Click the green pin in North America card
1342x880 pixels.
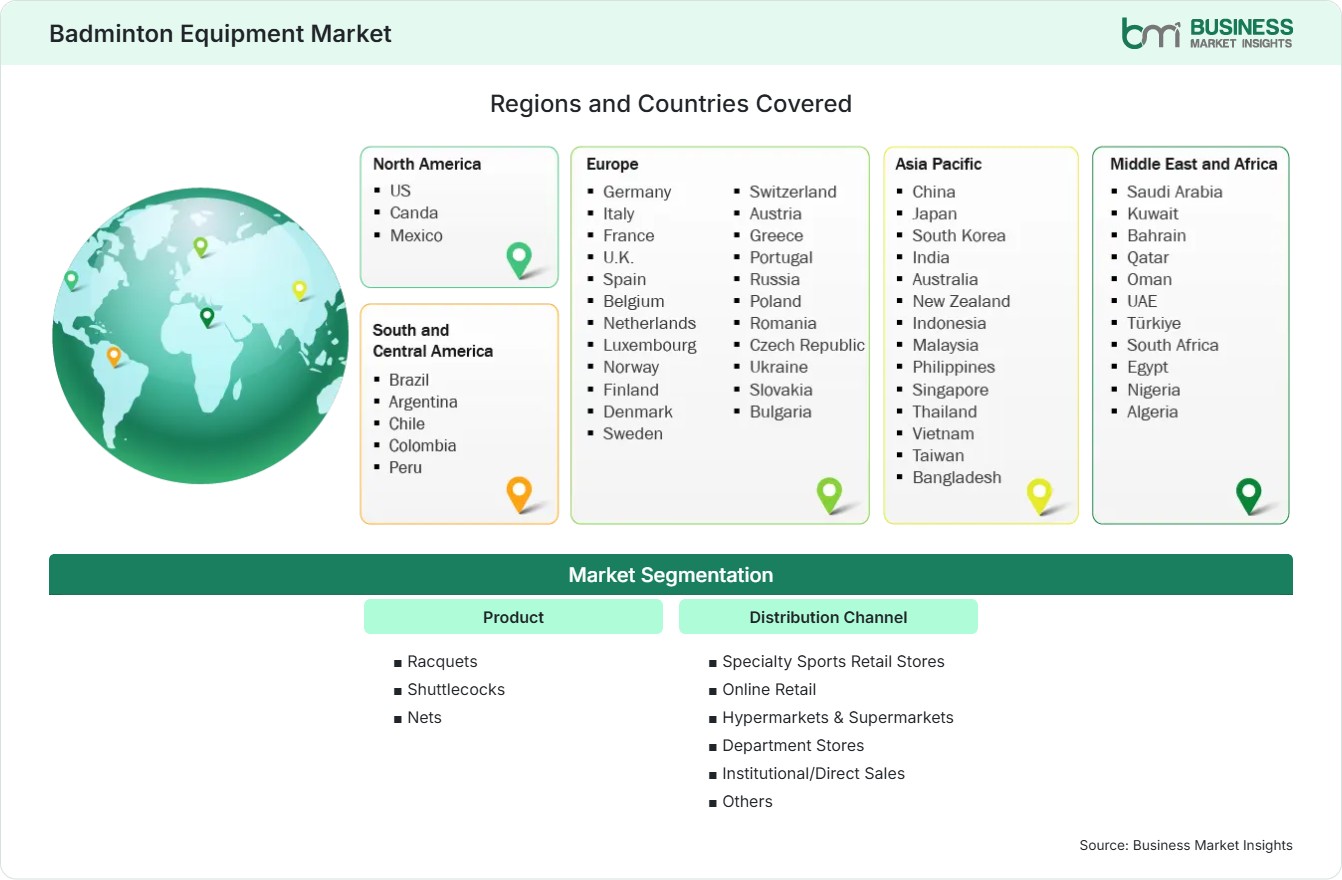(519, 260)
